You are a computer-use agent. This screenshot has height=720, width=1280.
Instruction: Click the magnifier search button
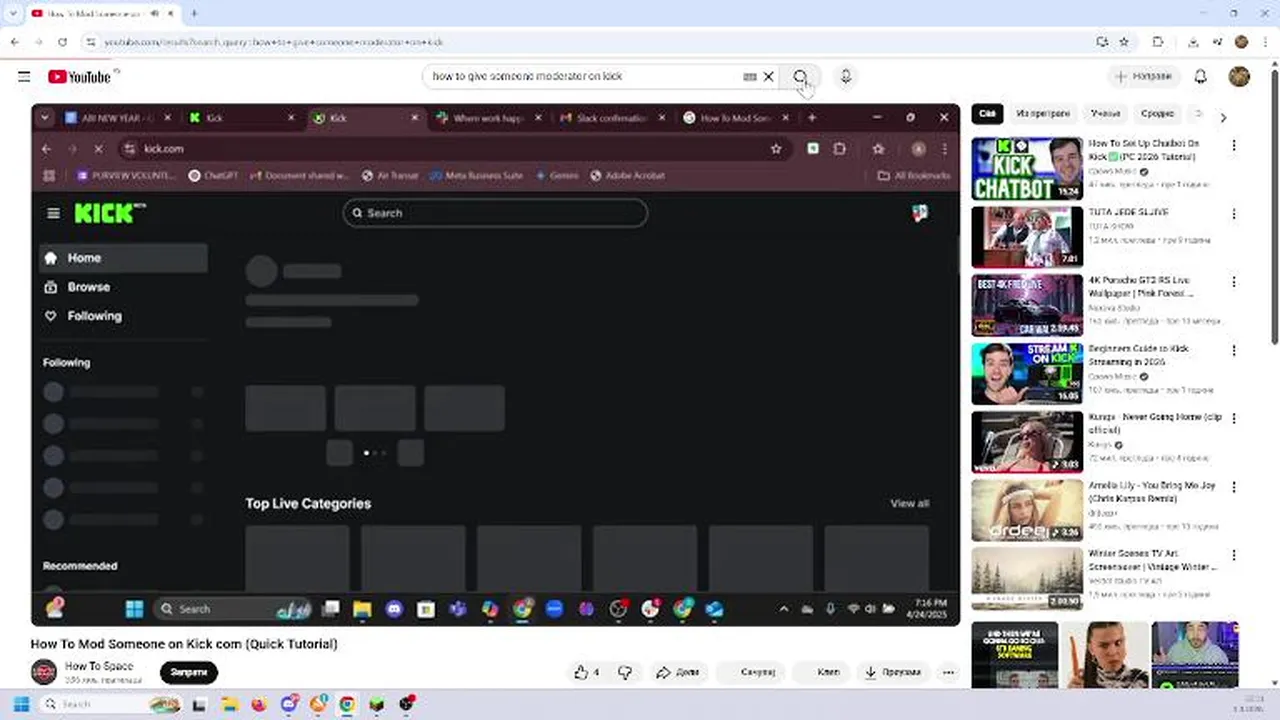[x=800, y=76]
